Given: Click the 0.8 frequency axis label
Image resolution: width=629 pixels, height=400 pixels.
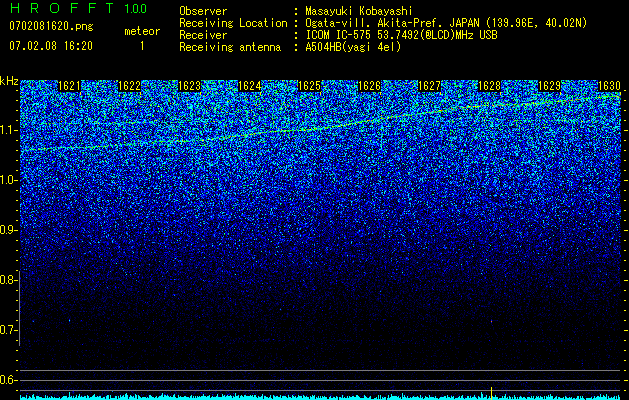Looking at the screenshot, I should [7, 280].
